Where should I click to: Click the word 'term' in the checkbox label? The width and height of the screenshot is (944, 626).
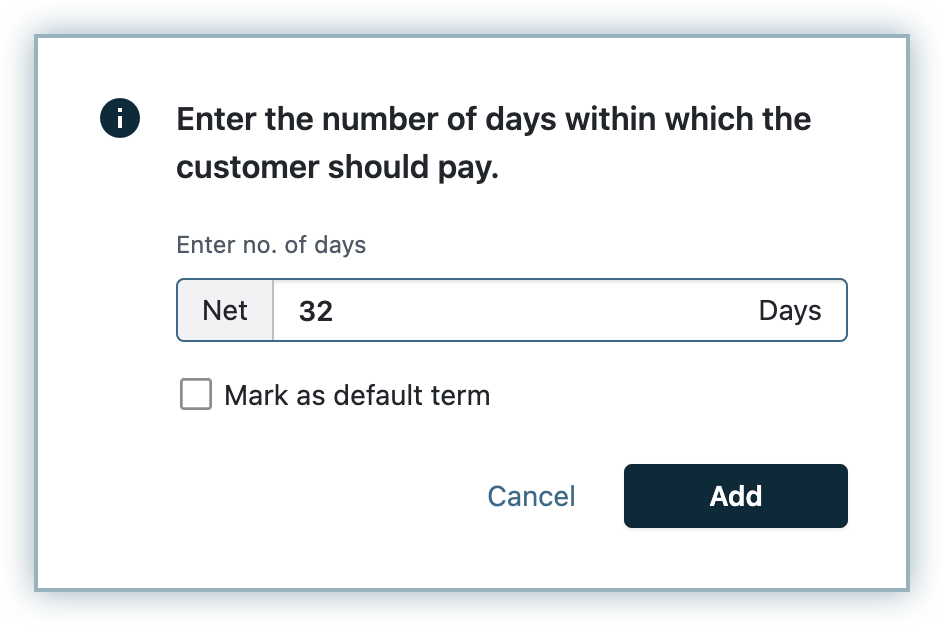(460, 396)
